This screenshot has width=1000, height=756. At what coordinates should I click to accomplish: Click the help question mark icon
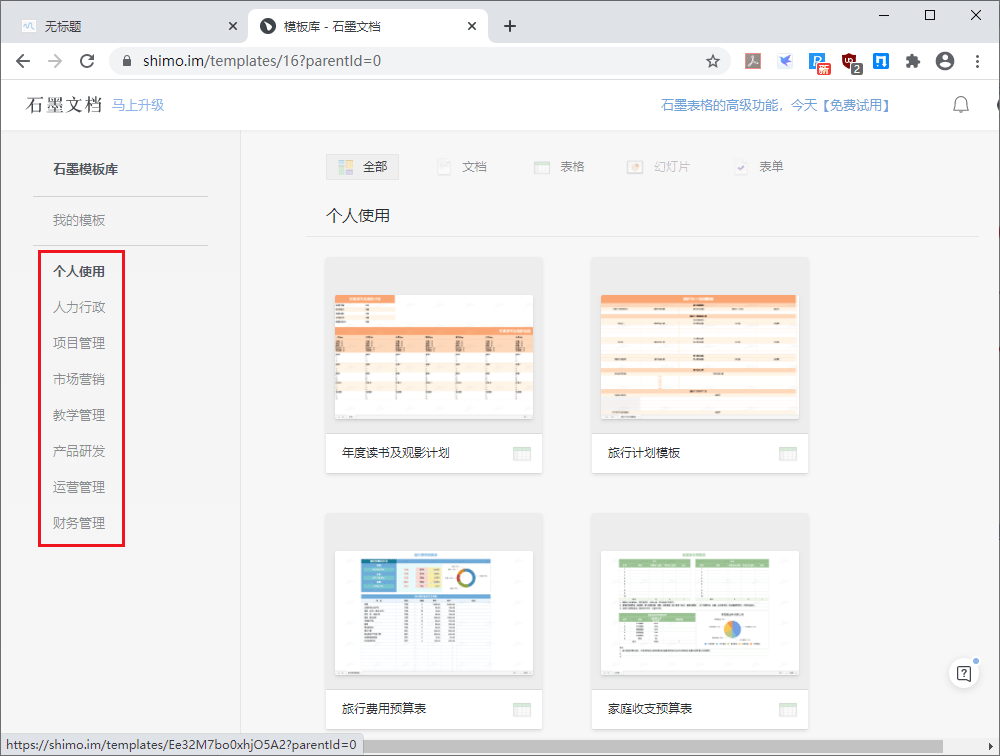point(963,674)
